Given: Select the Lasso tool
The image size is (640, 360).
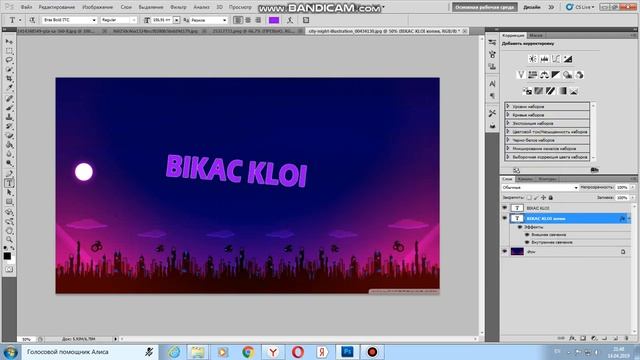Looking at the screenshot, I should click(x=9, y=60).
